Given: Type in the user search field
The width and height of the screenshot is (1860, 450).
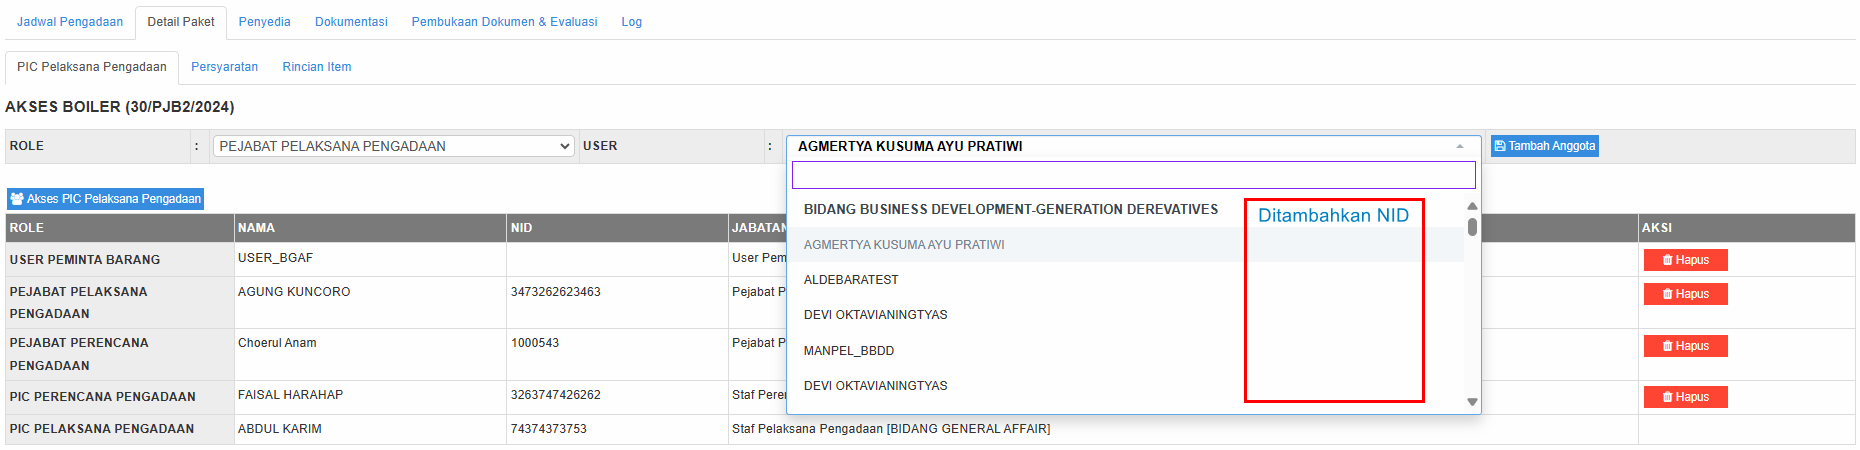Looking at the screenshot, I should 1133,175.
